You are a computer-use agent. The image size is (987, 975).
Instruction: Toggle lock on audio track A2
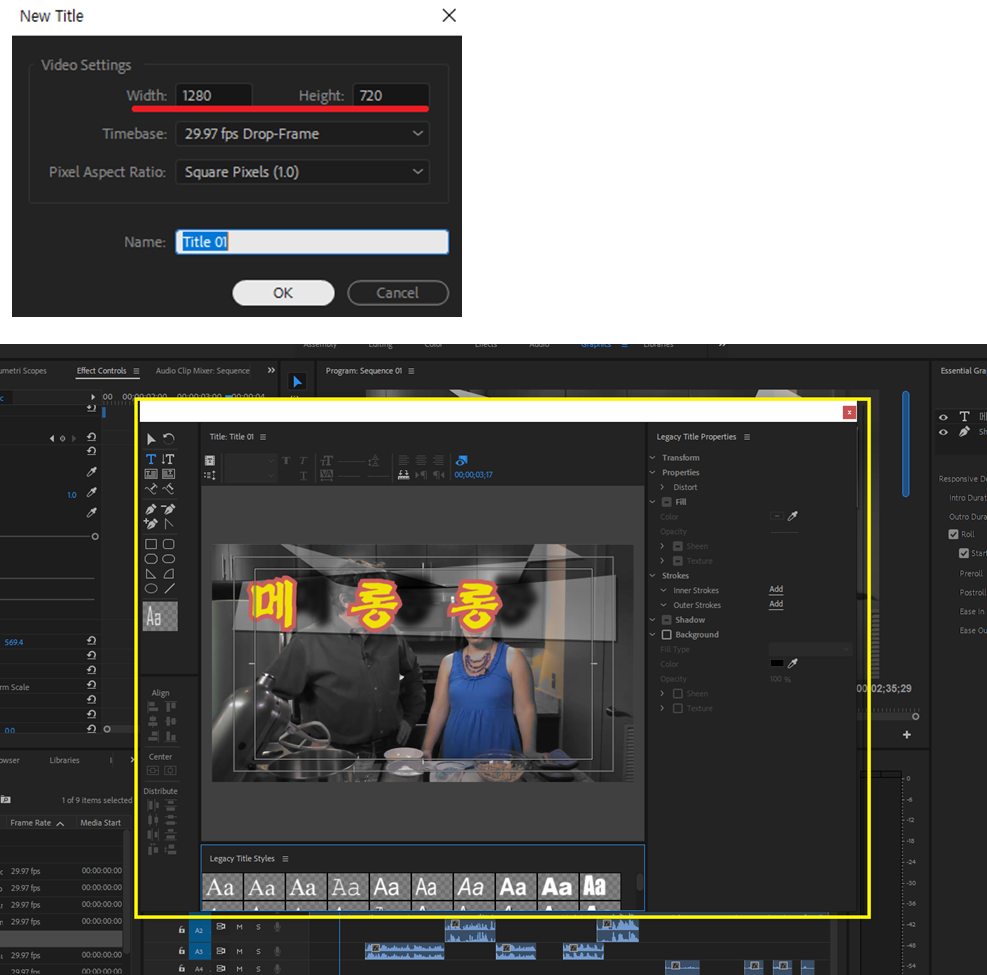pos(181,929)
